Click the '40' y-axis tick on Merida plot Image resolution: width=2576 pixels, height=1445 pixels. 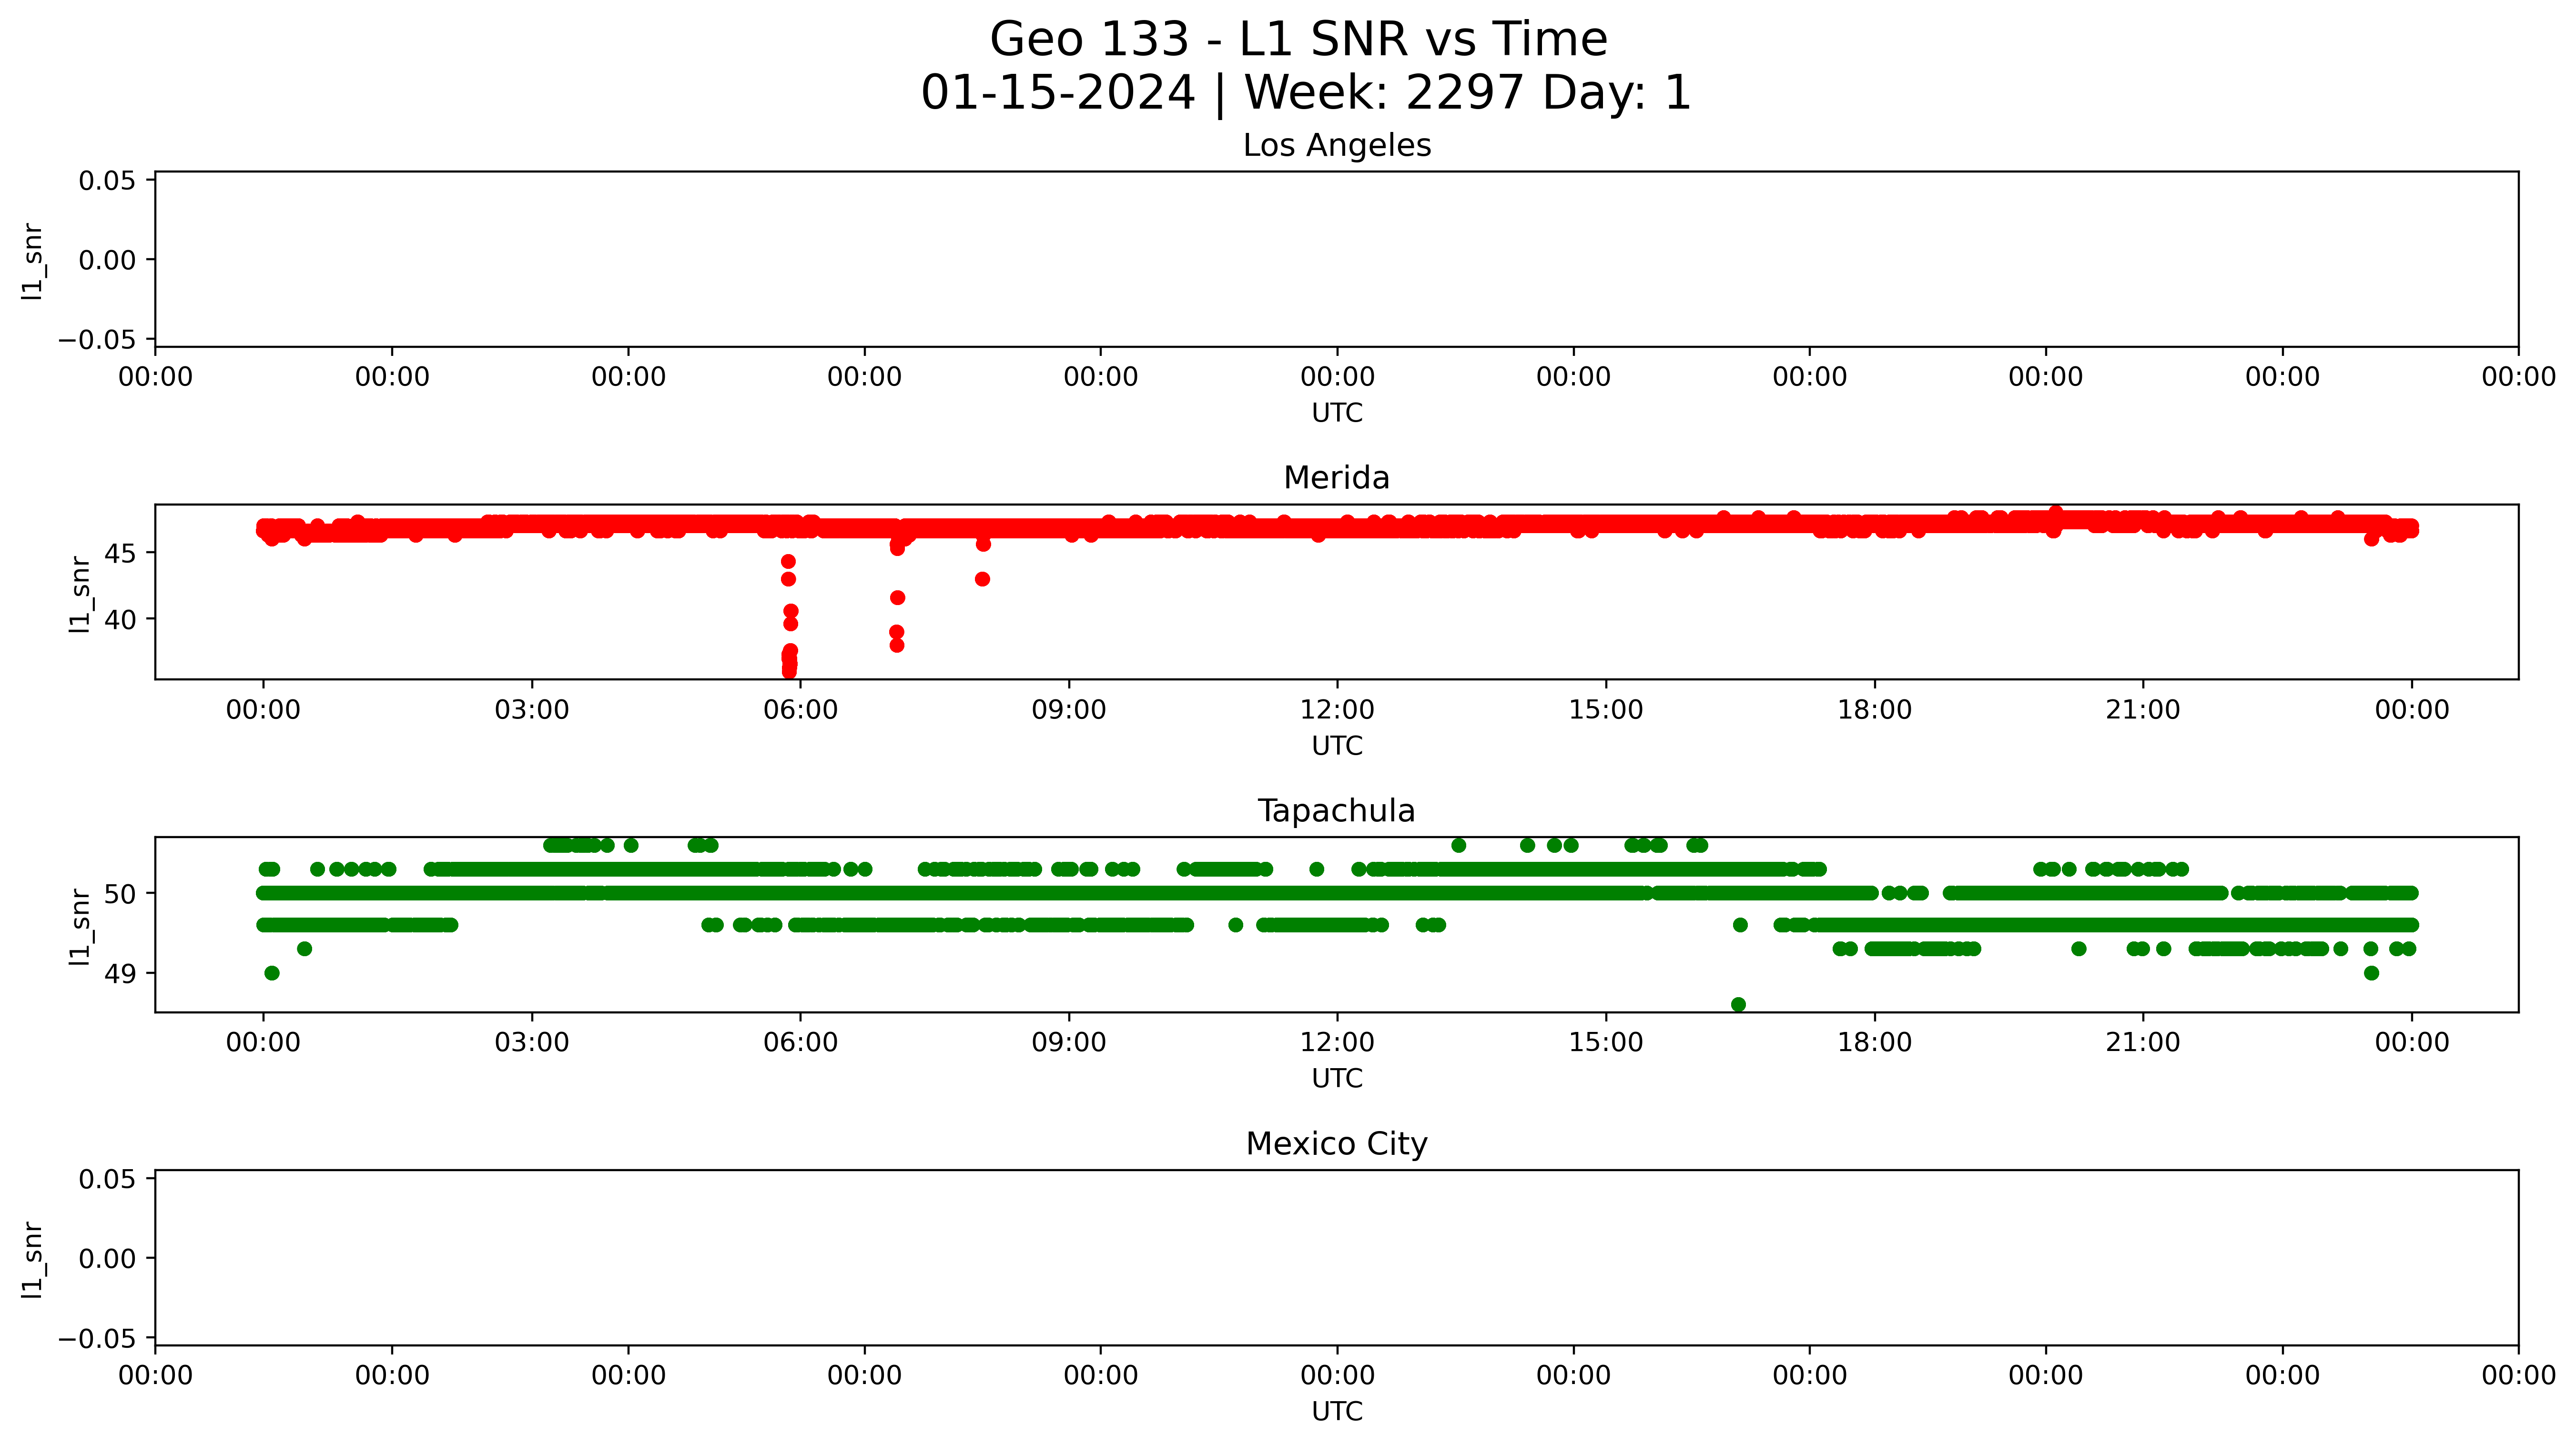pyautogui.click(x=120, y=620)
